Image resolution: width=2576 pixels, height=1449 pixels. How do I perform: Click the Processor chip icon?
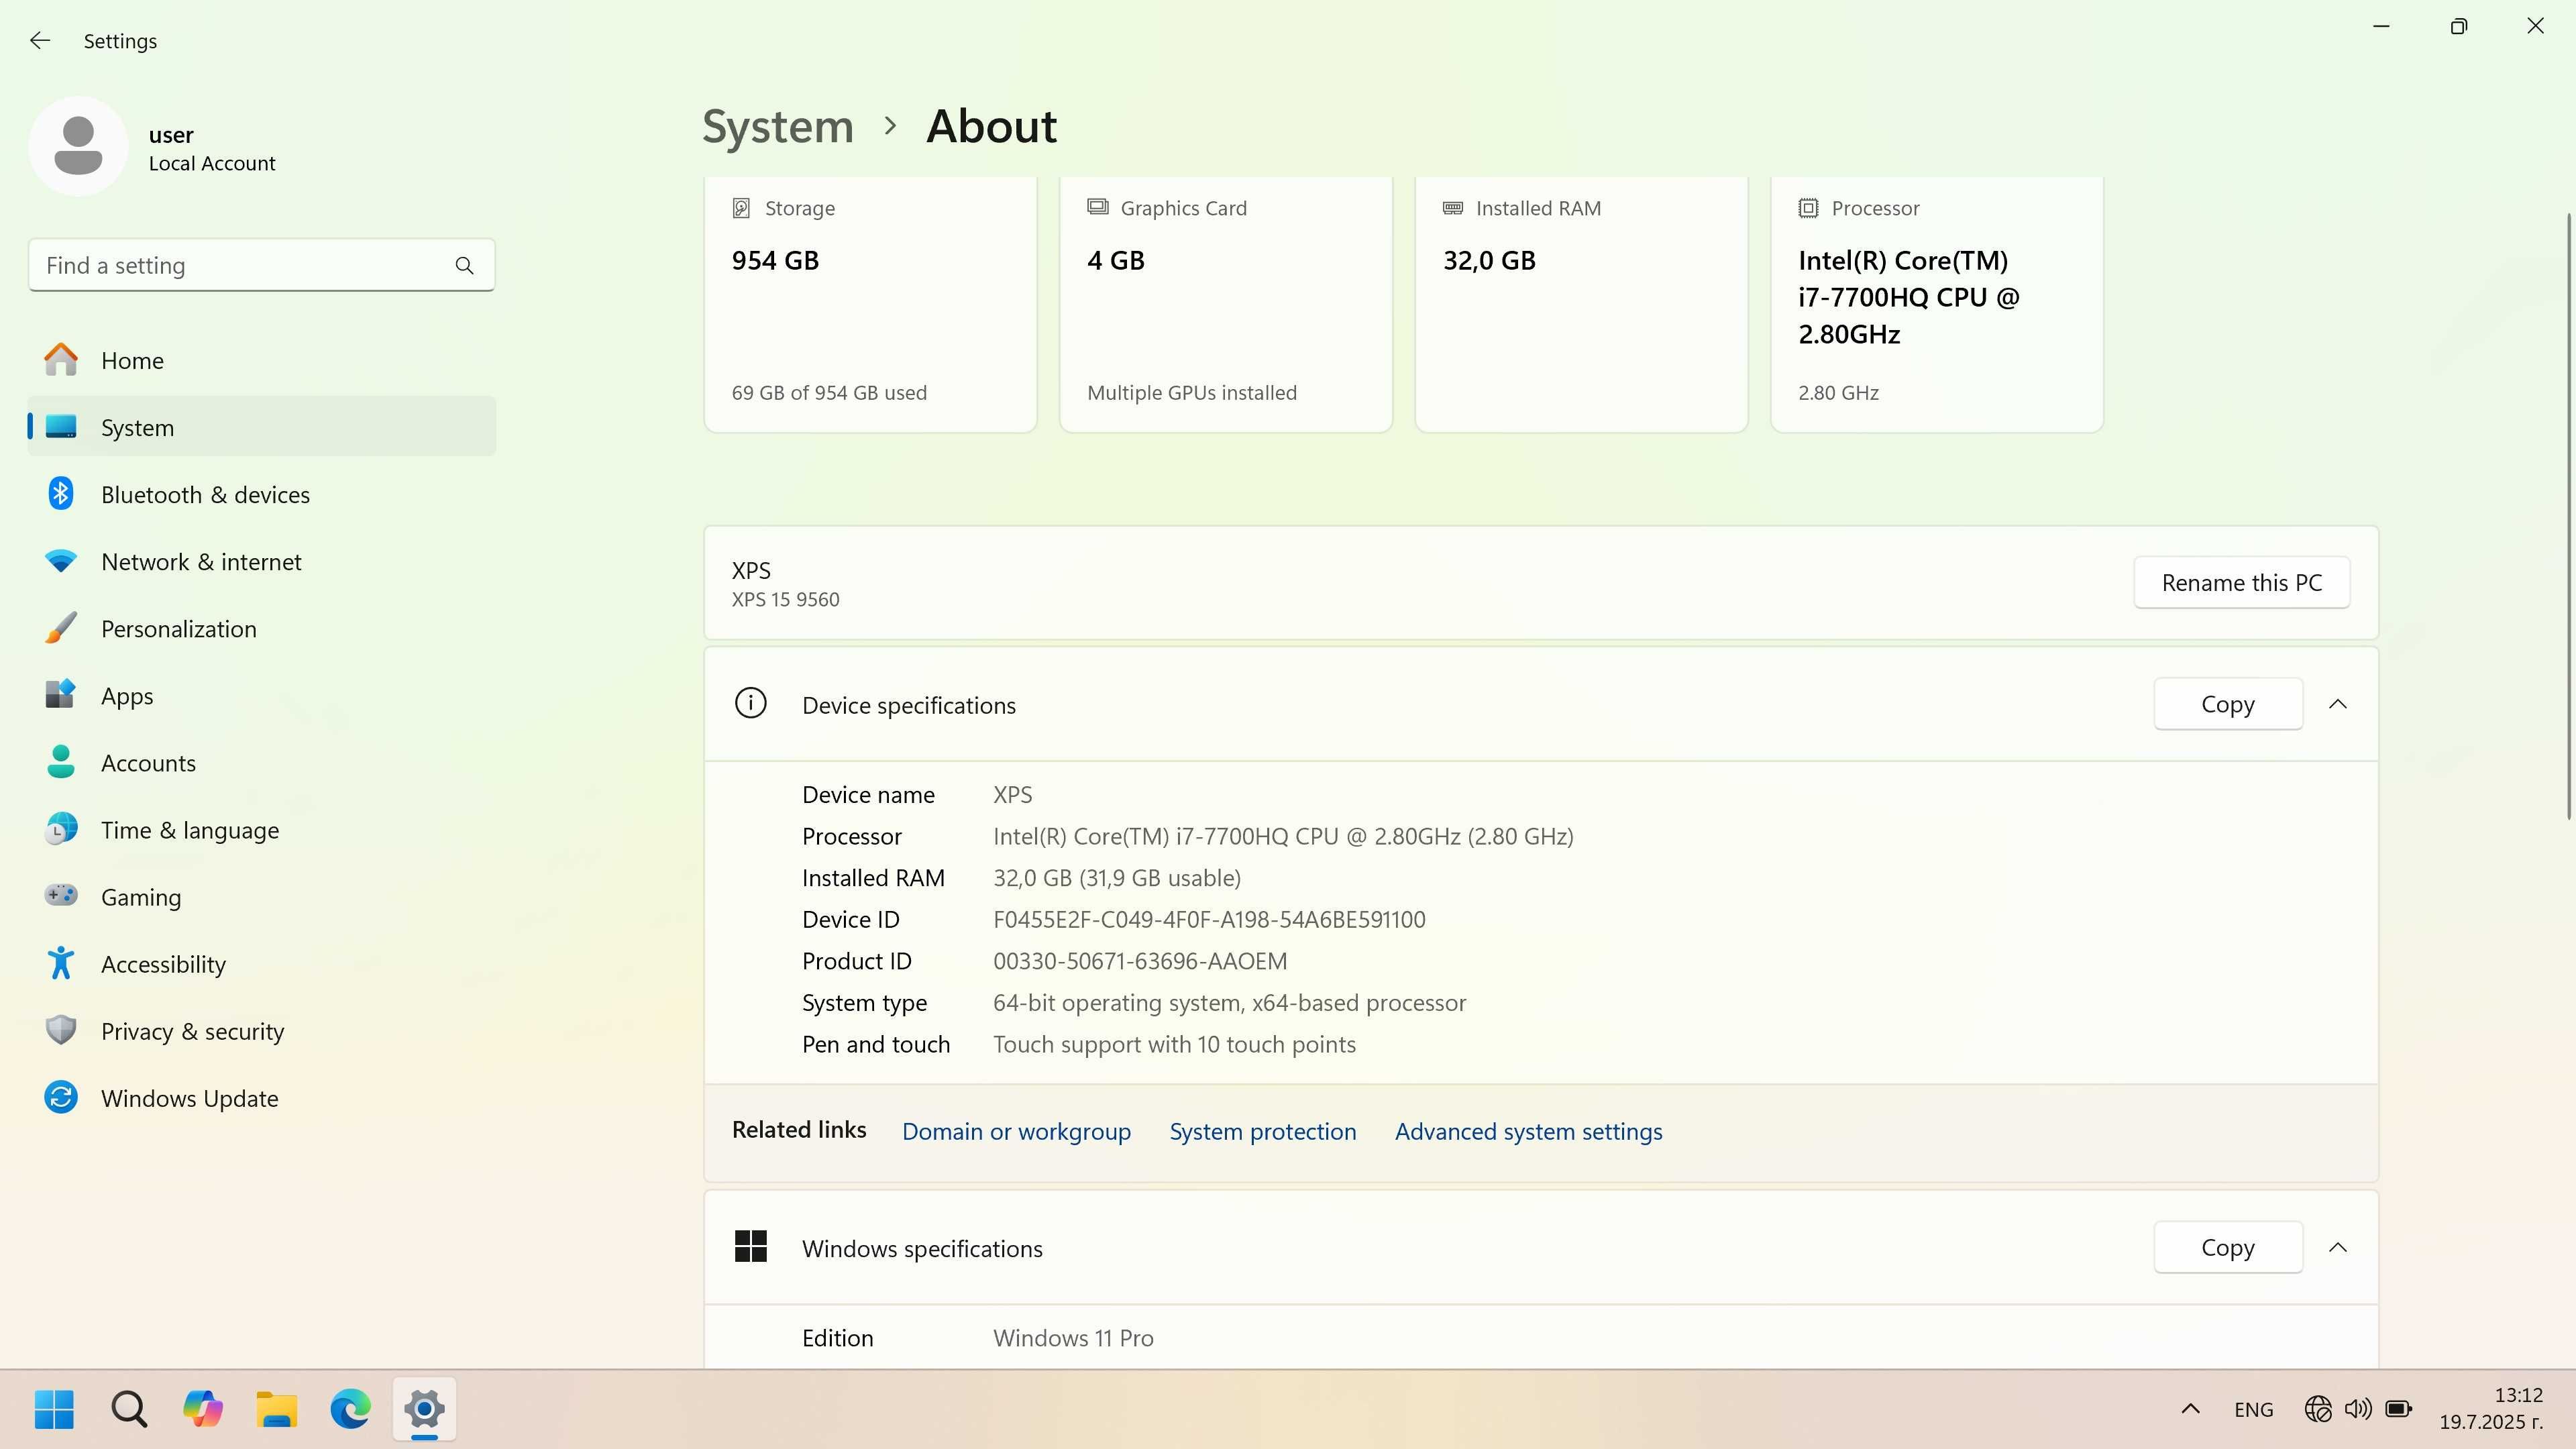tap(1808, 208)
